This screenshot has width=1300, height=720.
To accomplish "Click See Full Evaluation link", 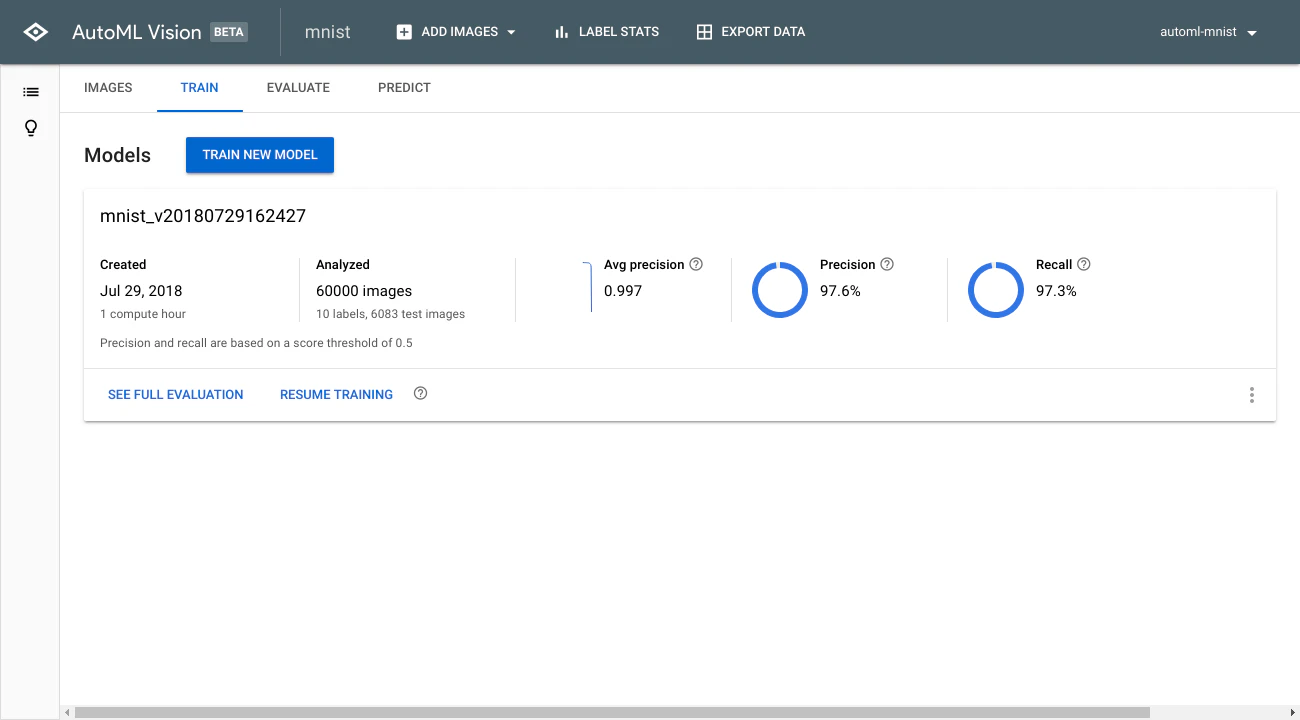I will pyautogui.click(x=176, y=395).
